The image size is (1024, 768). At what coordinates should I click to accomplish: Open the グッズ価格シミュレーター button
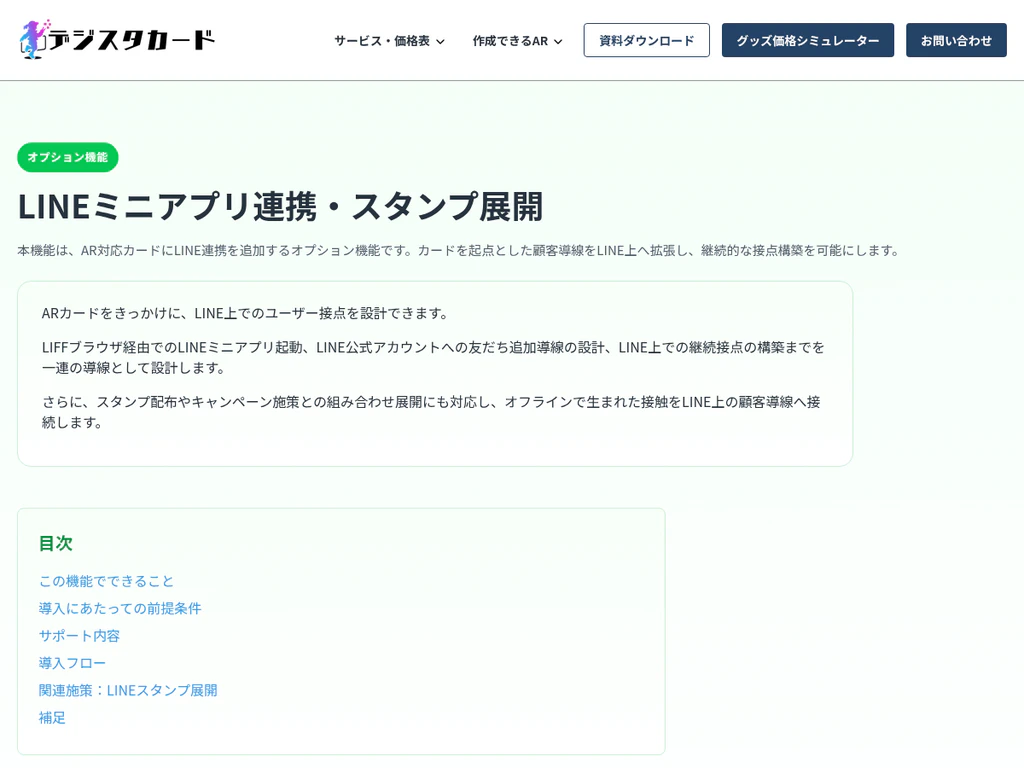[808, 40]
